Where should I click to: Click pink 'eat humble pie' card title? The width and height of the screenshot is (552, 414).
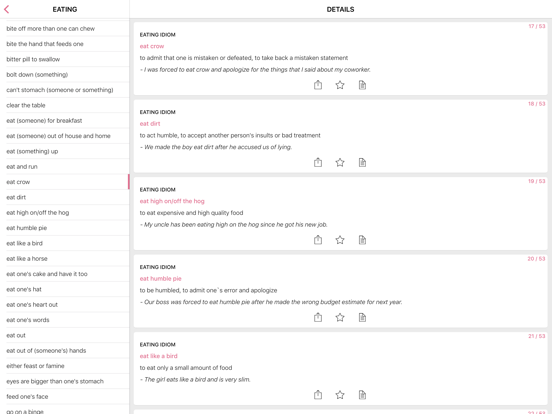161,278
